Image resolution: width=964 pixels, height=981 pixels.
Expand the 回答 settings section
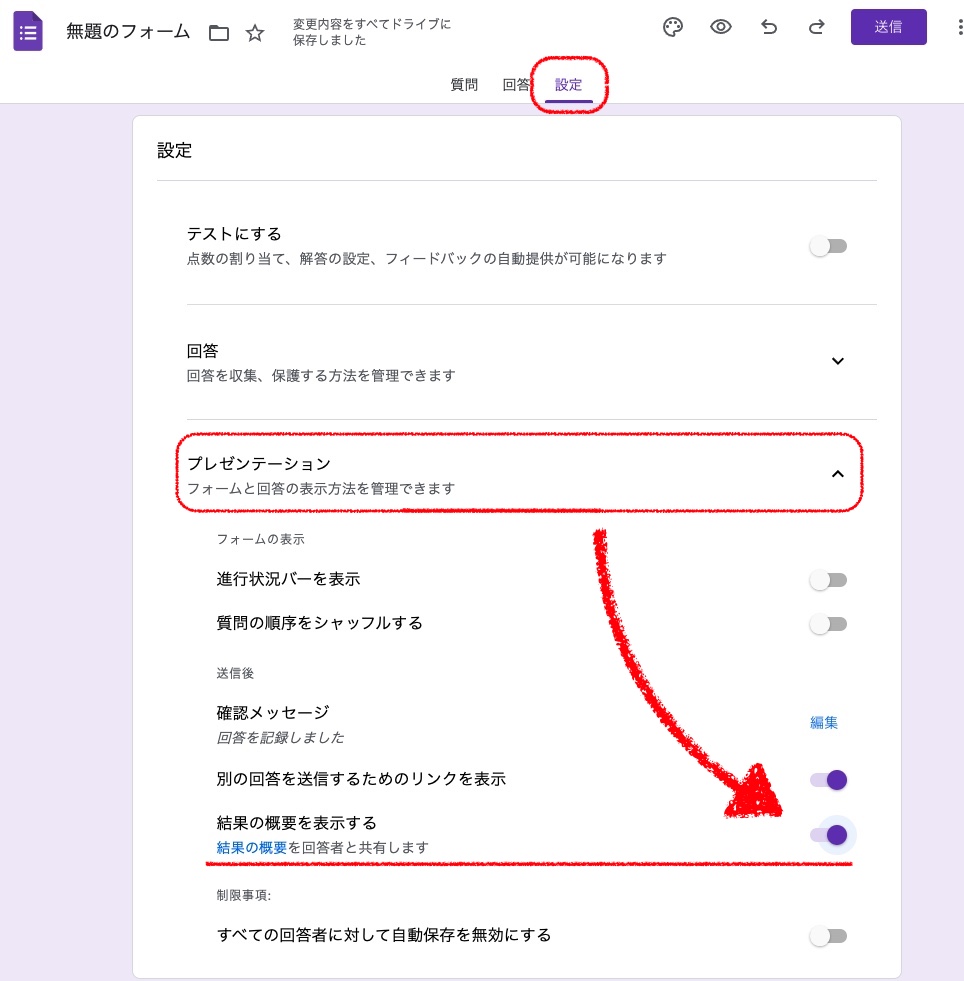tap(838, 361)
